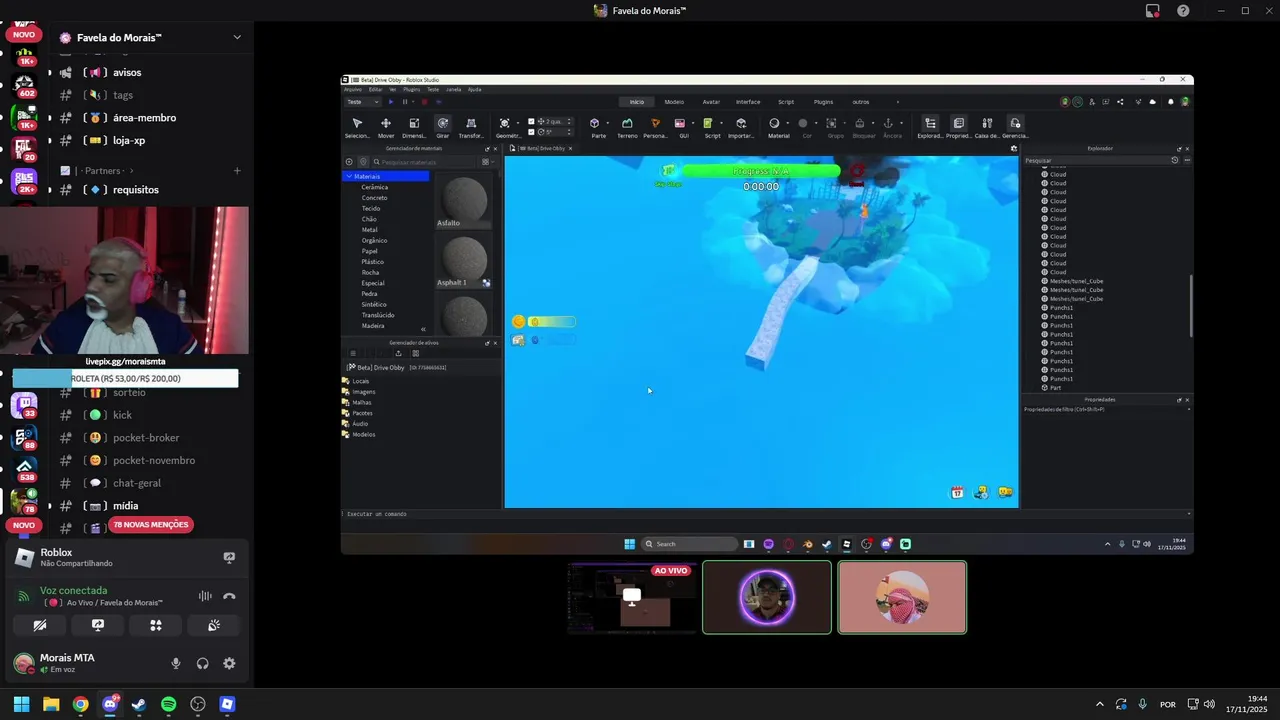Image resolution: width=1280 pixels, height=720 pixels.
Task: Toggle Discord camera on or off
Action: (x=40, y=625)
